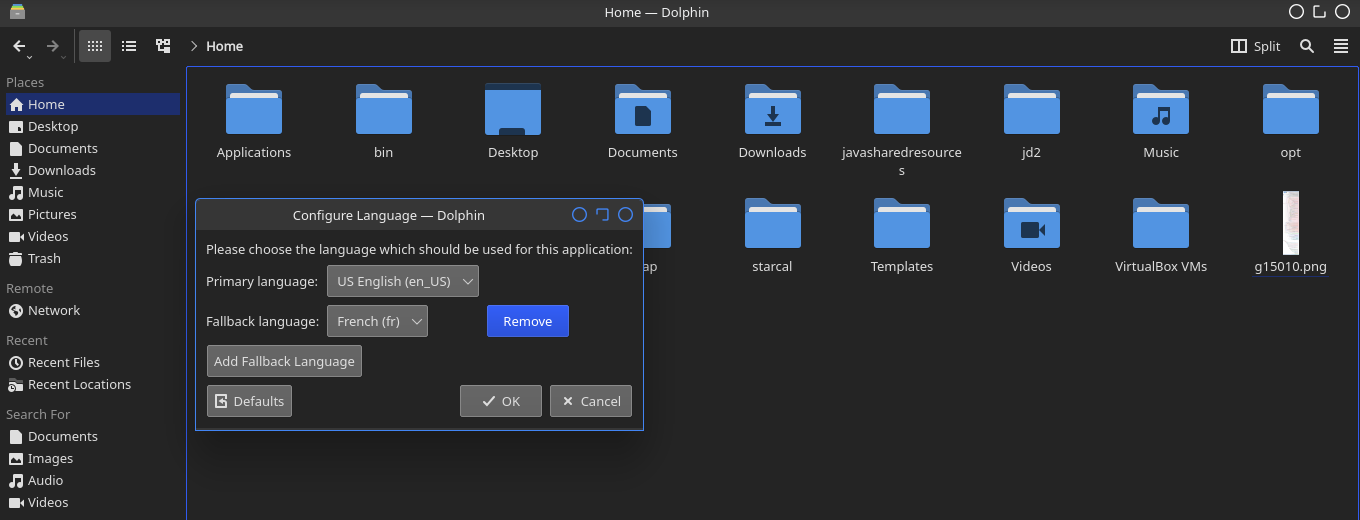
Task: Select Network in Remote section
Action: pyautogui.click(x=54, y=310)
